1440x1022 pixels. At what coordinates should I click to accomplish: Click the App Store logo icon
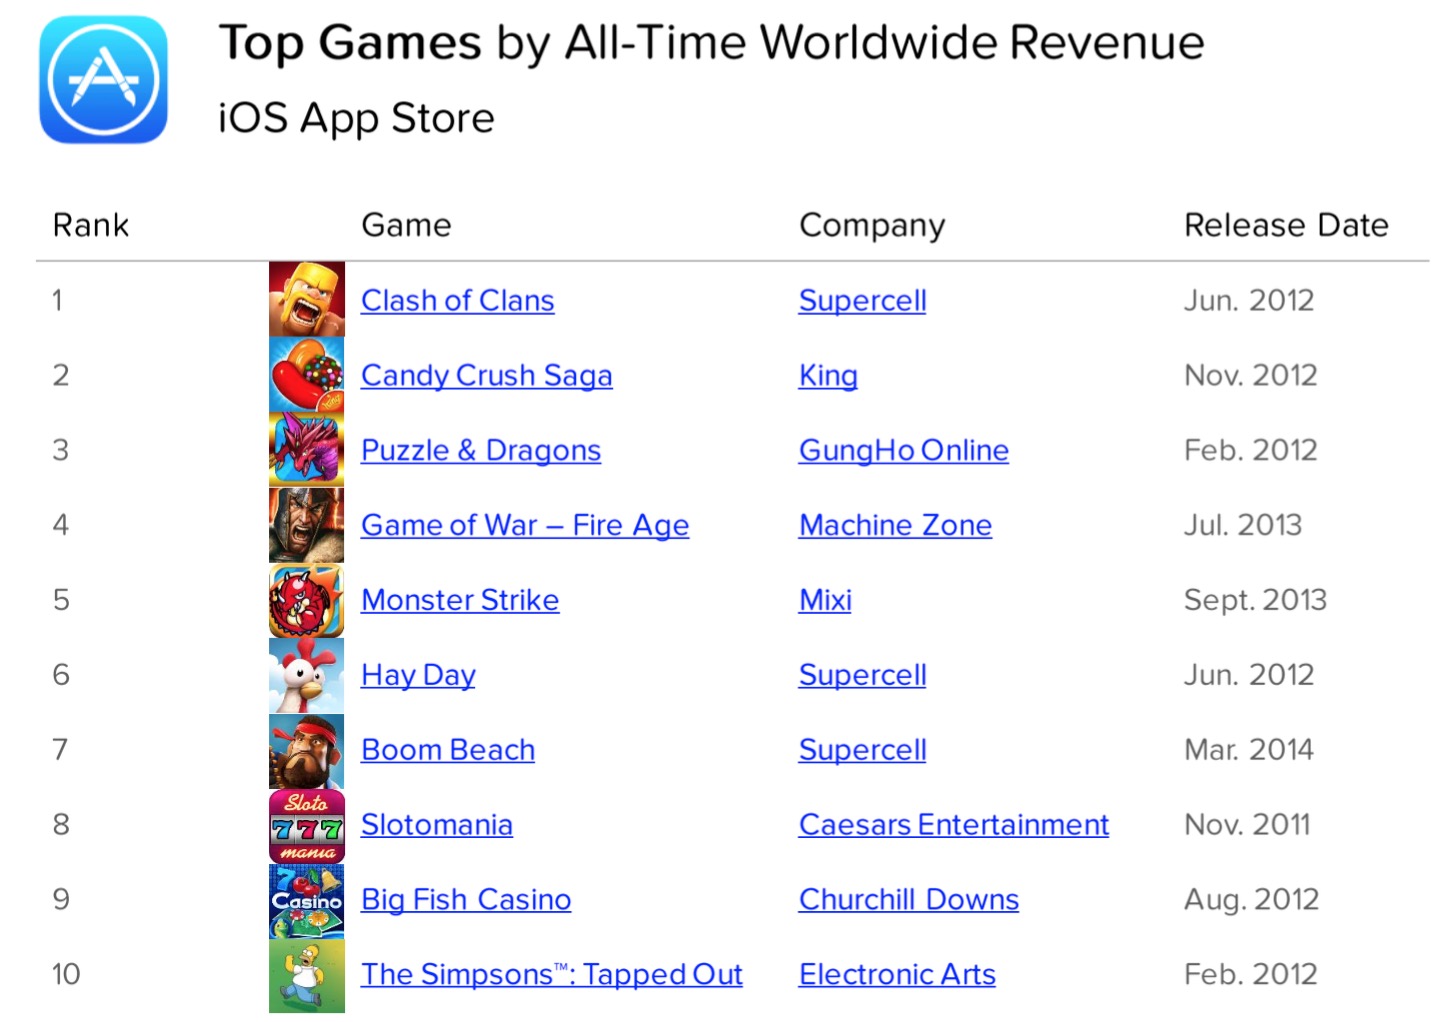[103, 80]
